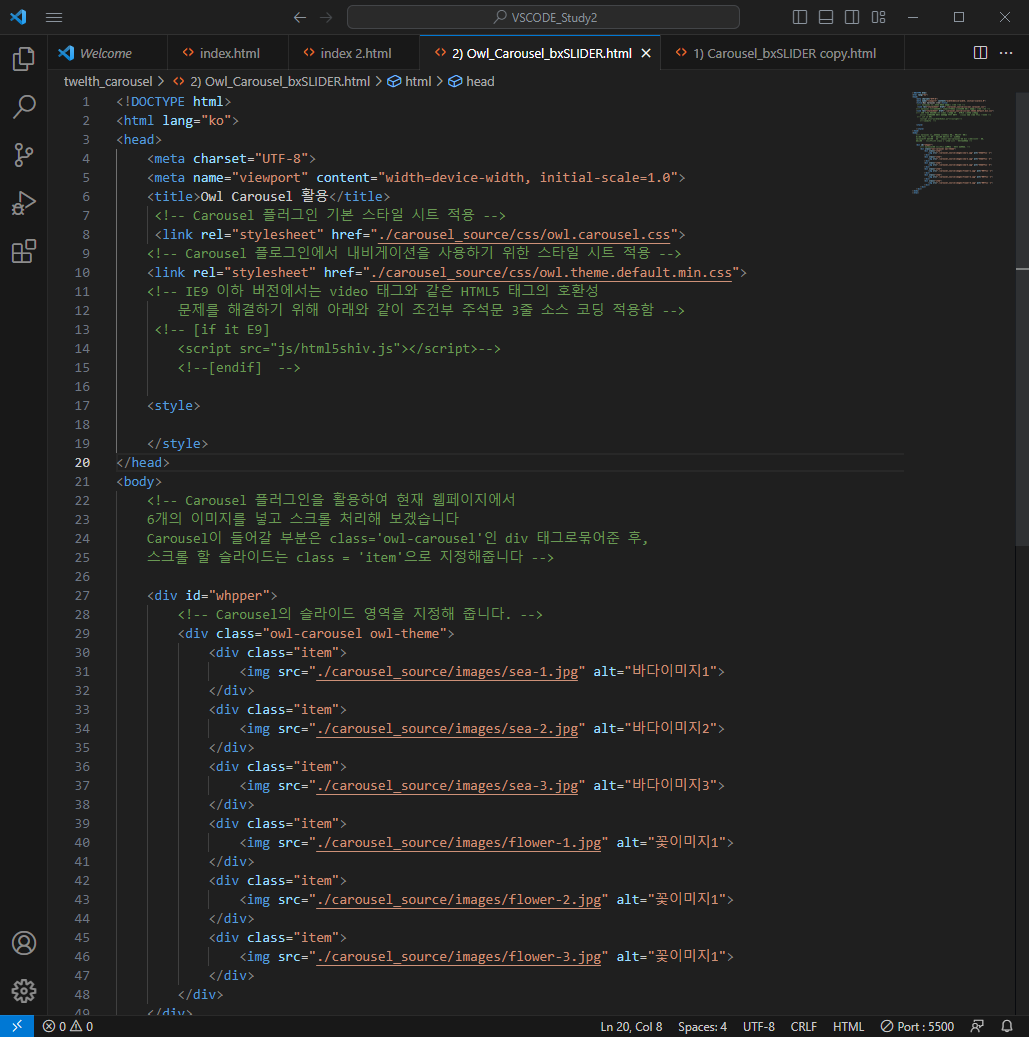Click the Copilot status icon next to bell
1029x1037 pixels.
point(977,1026)
